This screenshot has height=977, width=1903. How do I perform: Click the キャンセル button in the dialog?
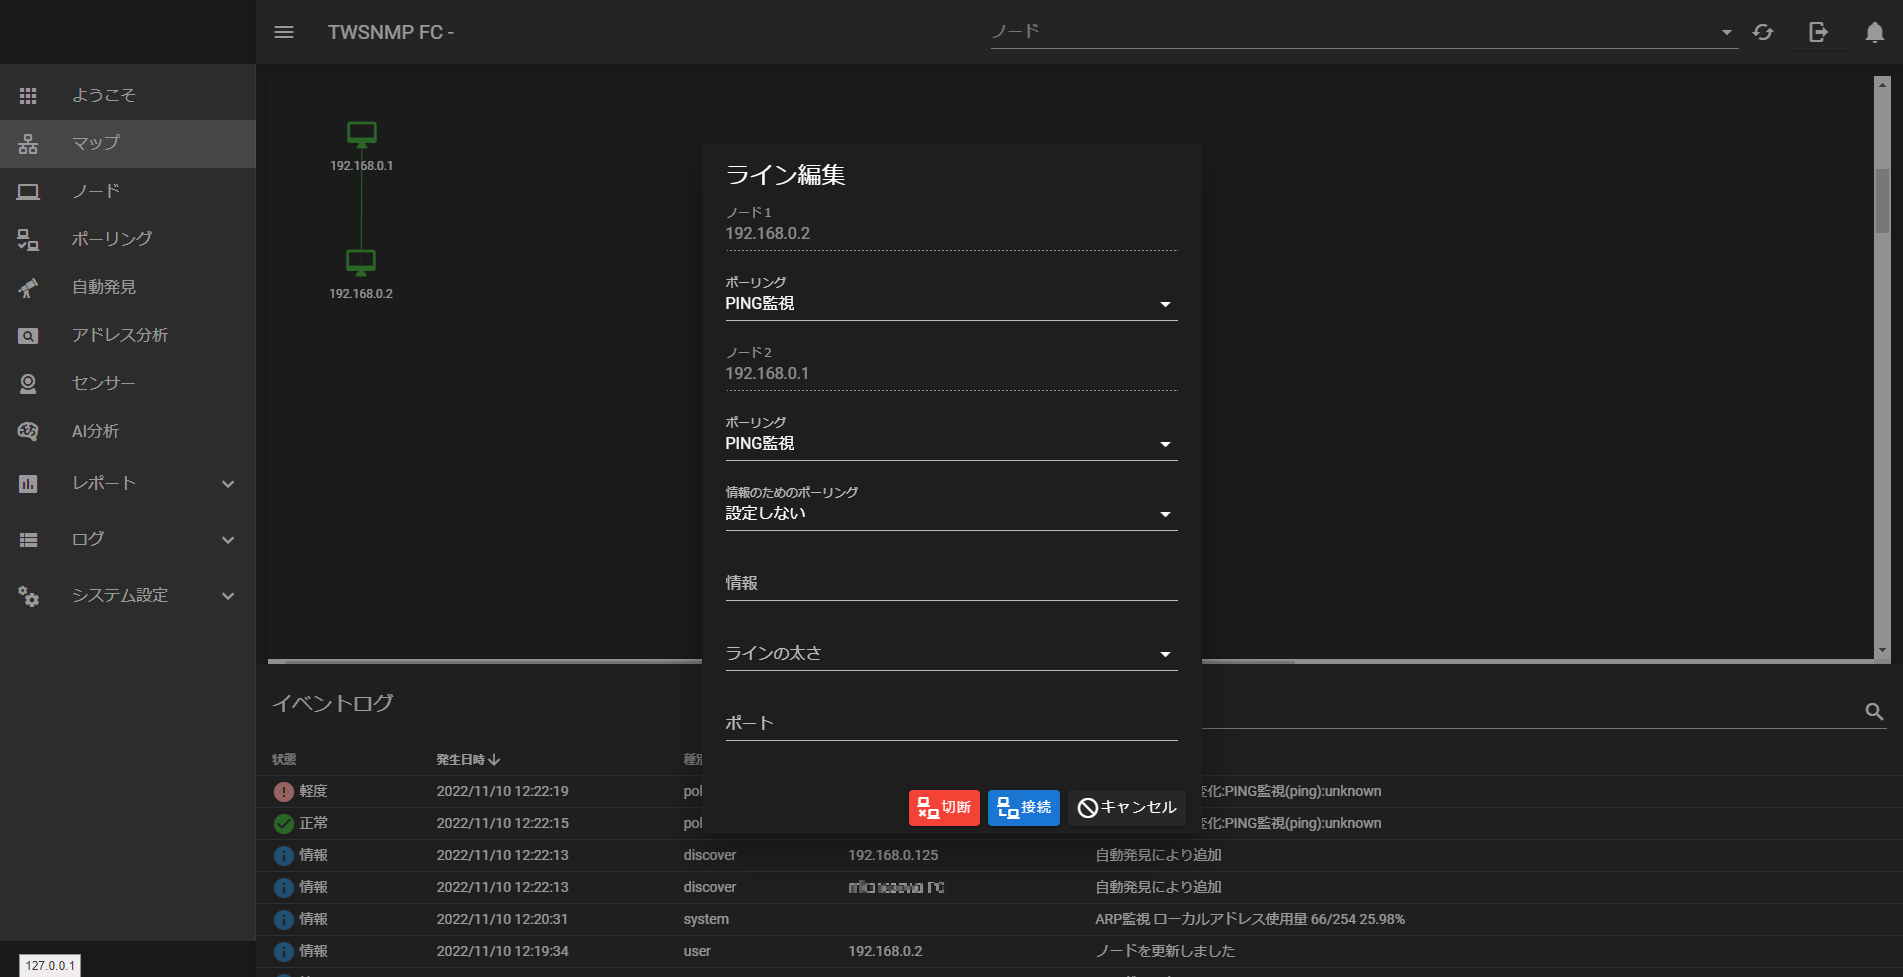[x=1126, y=807]
